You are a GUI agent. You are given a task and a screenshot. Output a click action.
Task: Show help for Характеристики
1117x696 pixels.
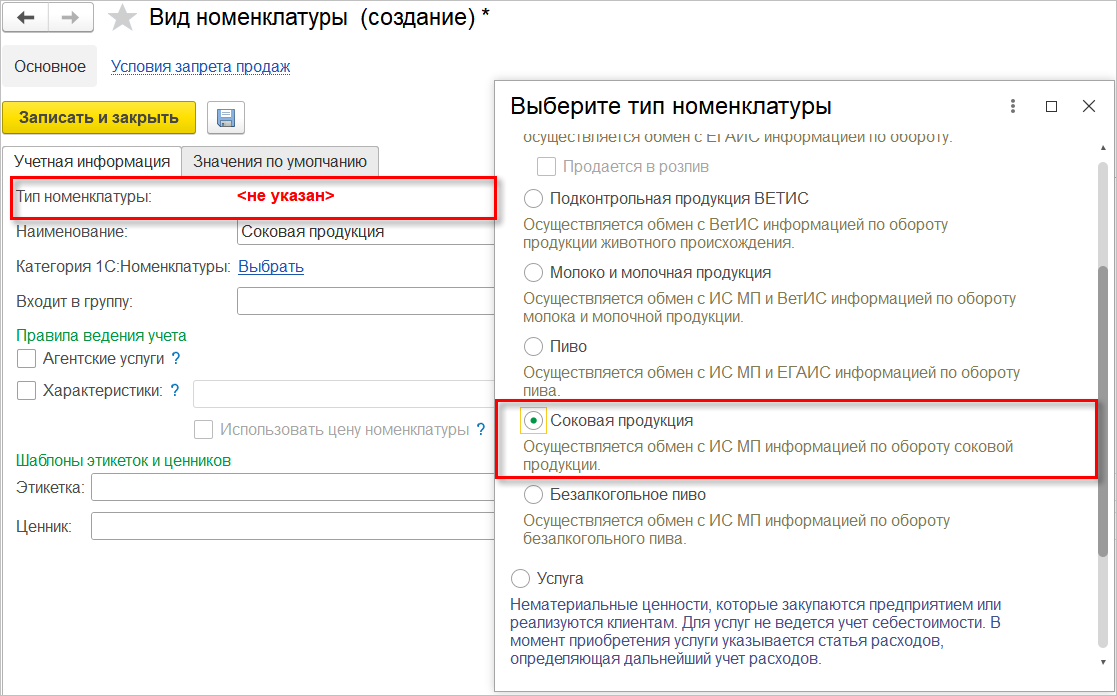pos(175,390)
